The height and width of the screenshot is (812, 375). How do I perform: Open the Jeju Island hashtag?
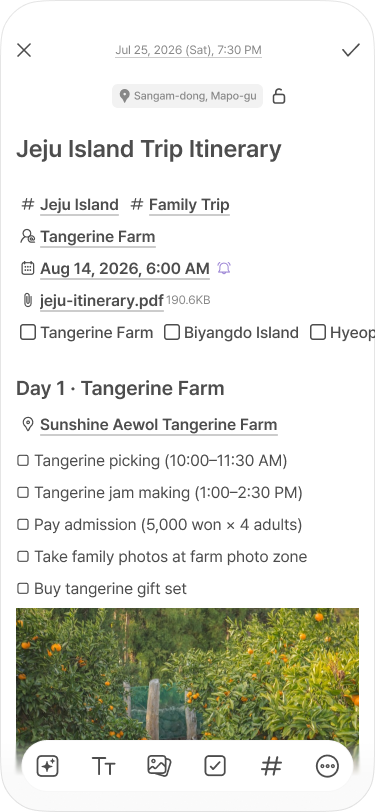coord(79,205)
